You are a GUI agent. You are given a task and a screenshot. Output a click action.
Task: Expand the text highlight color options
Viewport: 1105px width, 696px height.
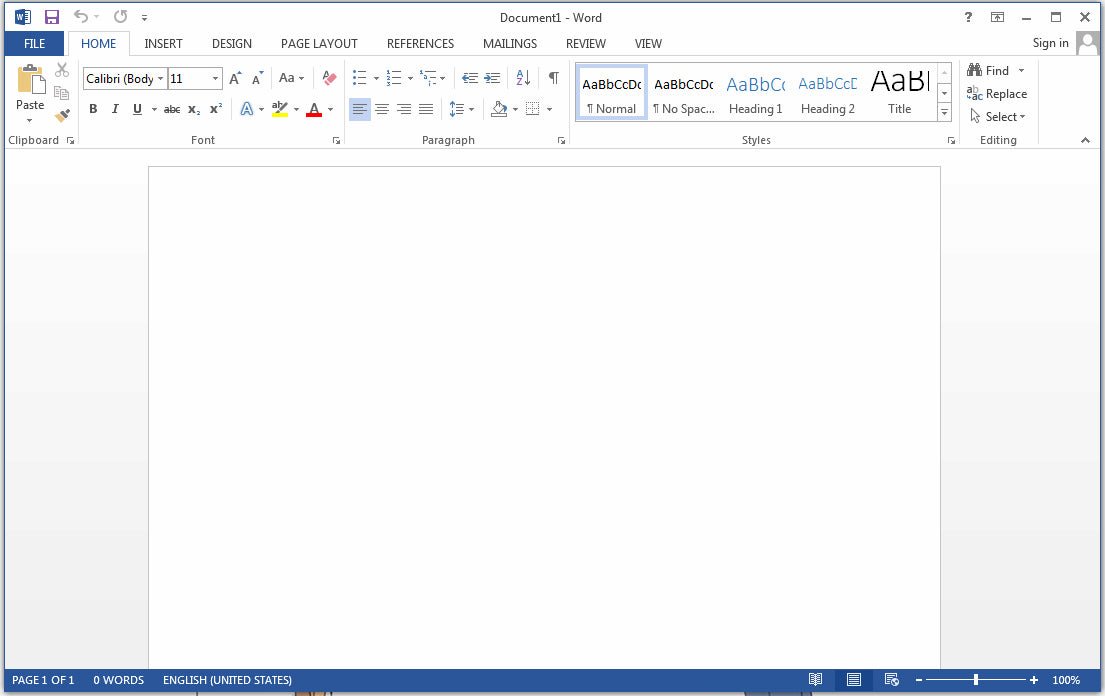click(x=295, y=109)
